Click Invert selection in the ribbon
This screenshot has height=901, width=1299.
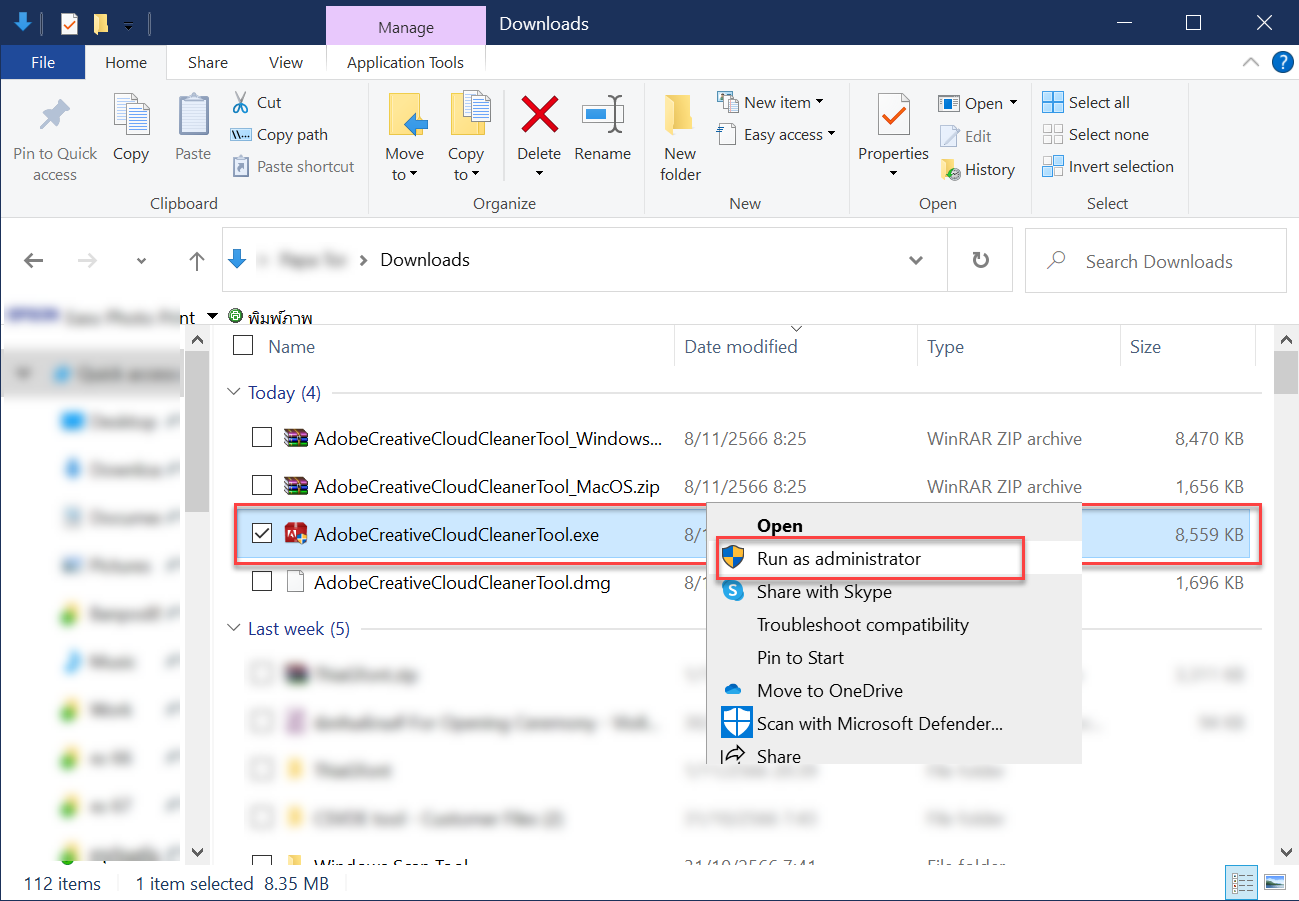[x=1120, y=167]
